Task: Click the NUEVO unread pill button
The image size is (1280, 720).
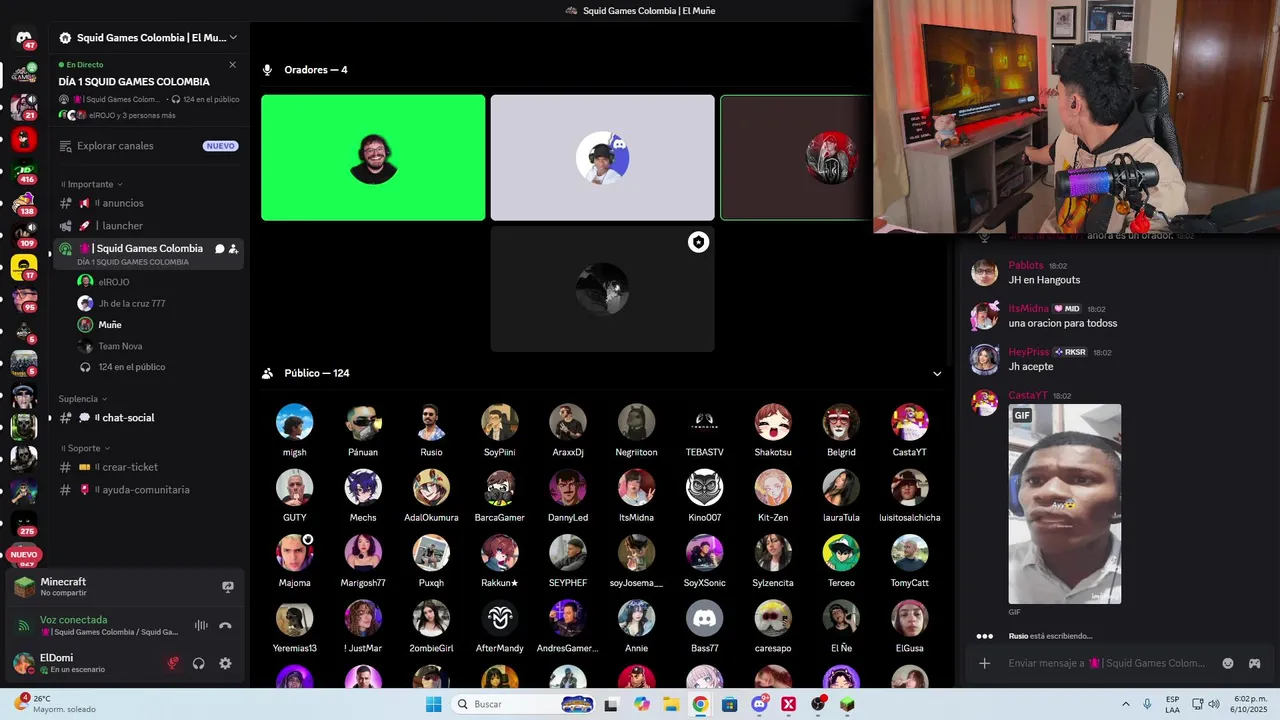Action: [x=24, y=554]
